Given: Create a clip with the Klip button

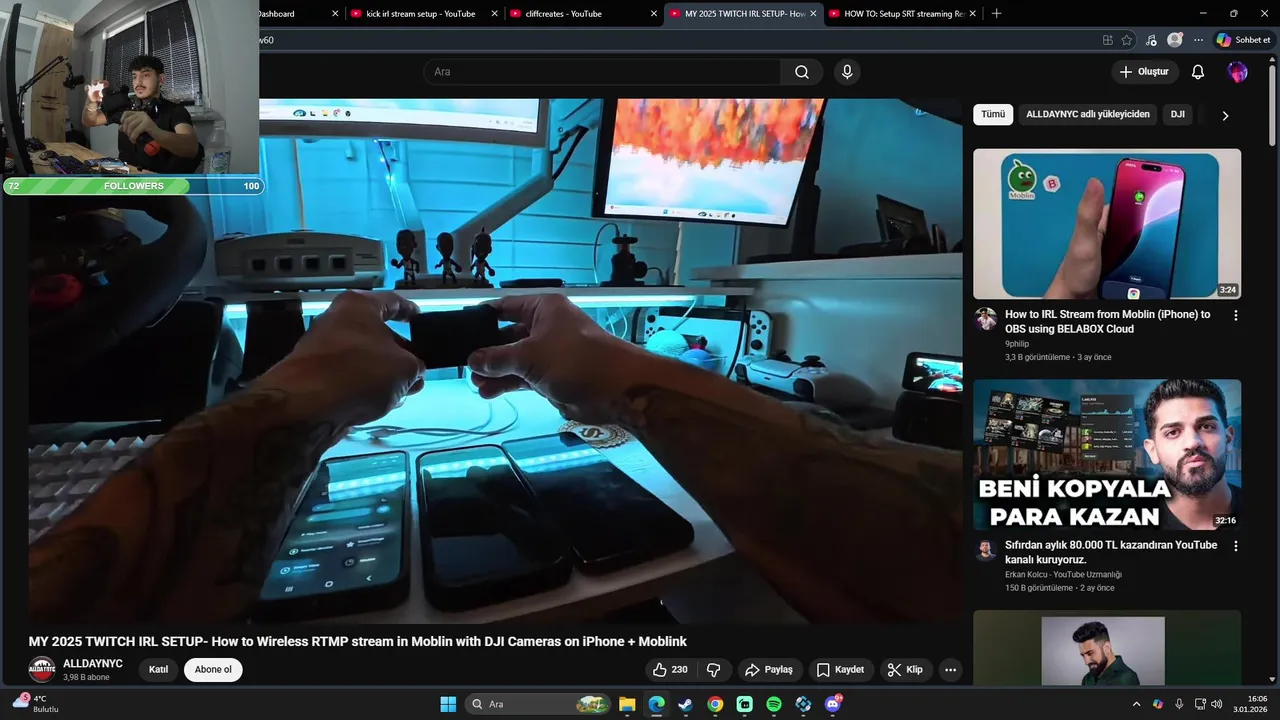Looking at the screenshot, I should (905, 670).
